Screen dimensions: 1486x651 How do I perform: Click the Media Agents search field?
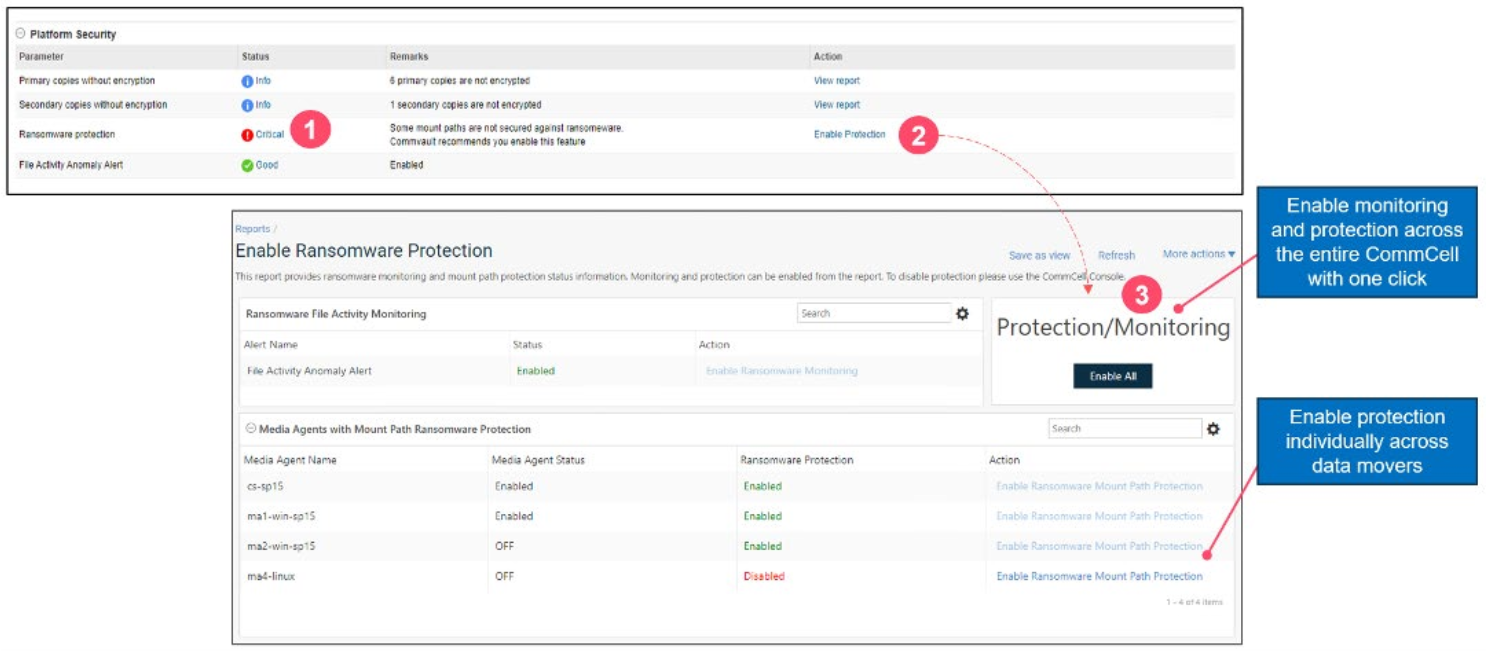click(1125, 428)
